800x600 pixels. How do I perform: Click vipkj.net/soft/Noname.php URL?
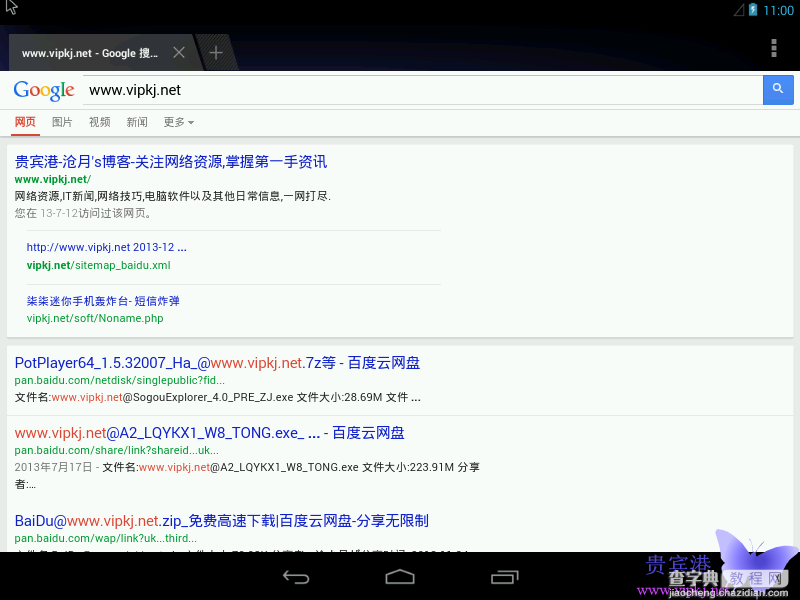pos(95,318)
